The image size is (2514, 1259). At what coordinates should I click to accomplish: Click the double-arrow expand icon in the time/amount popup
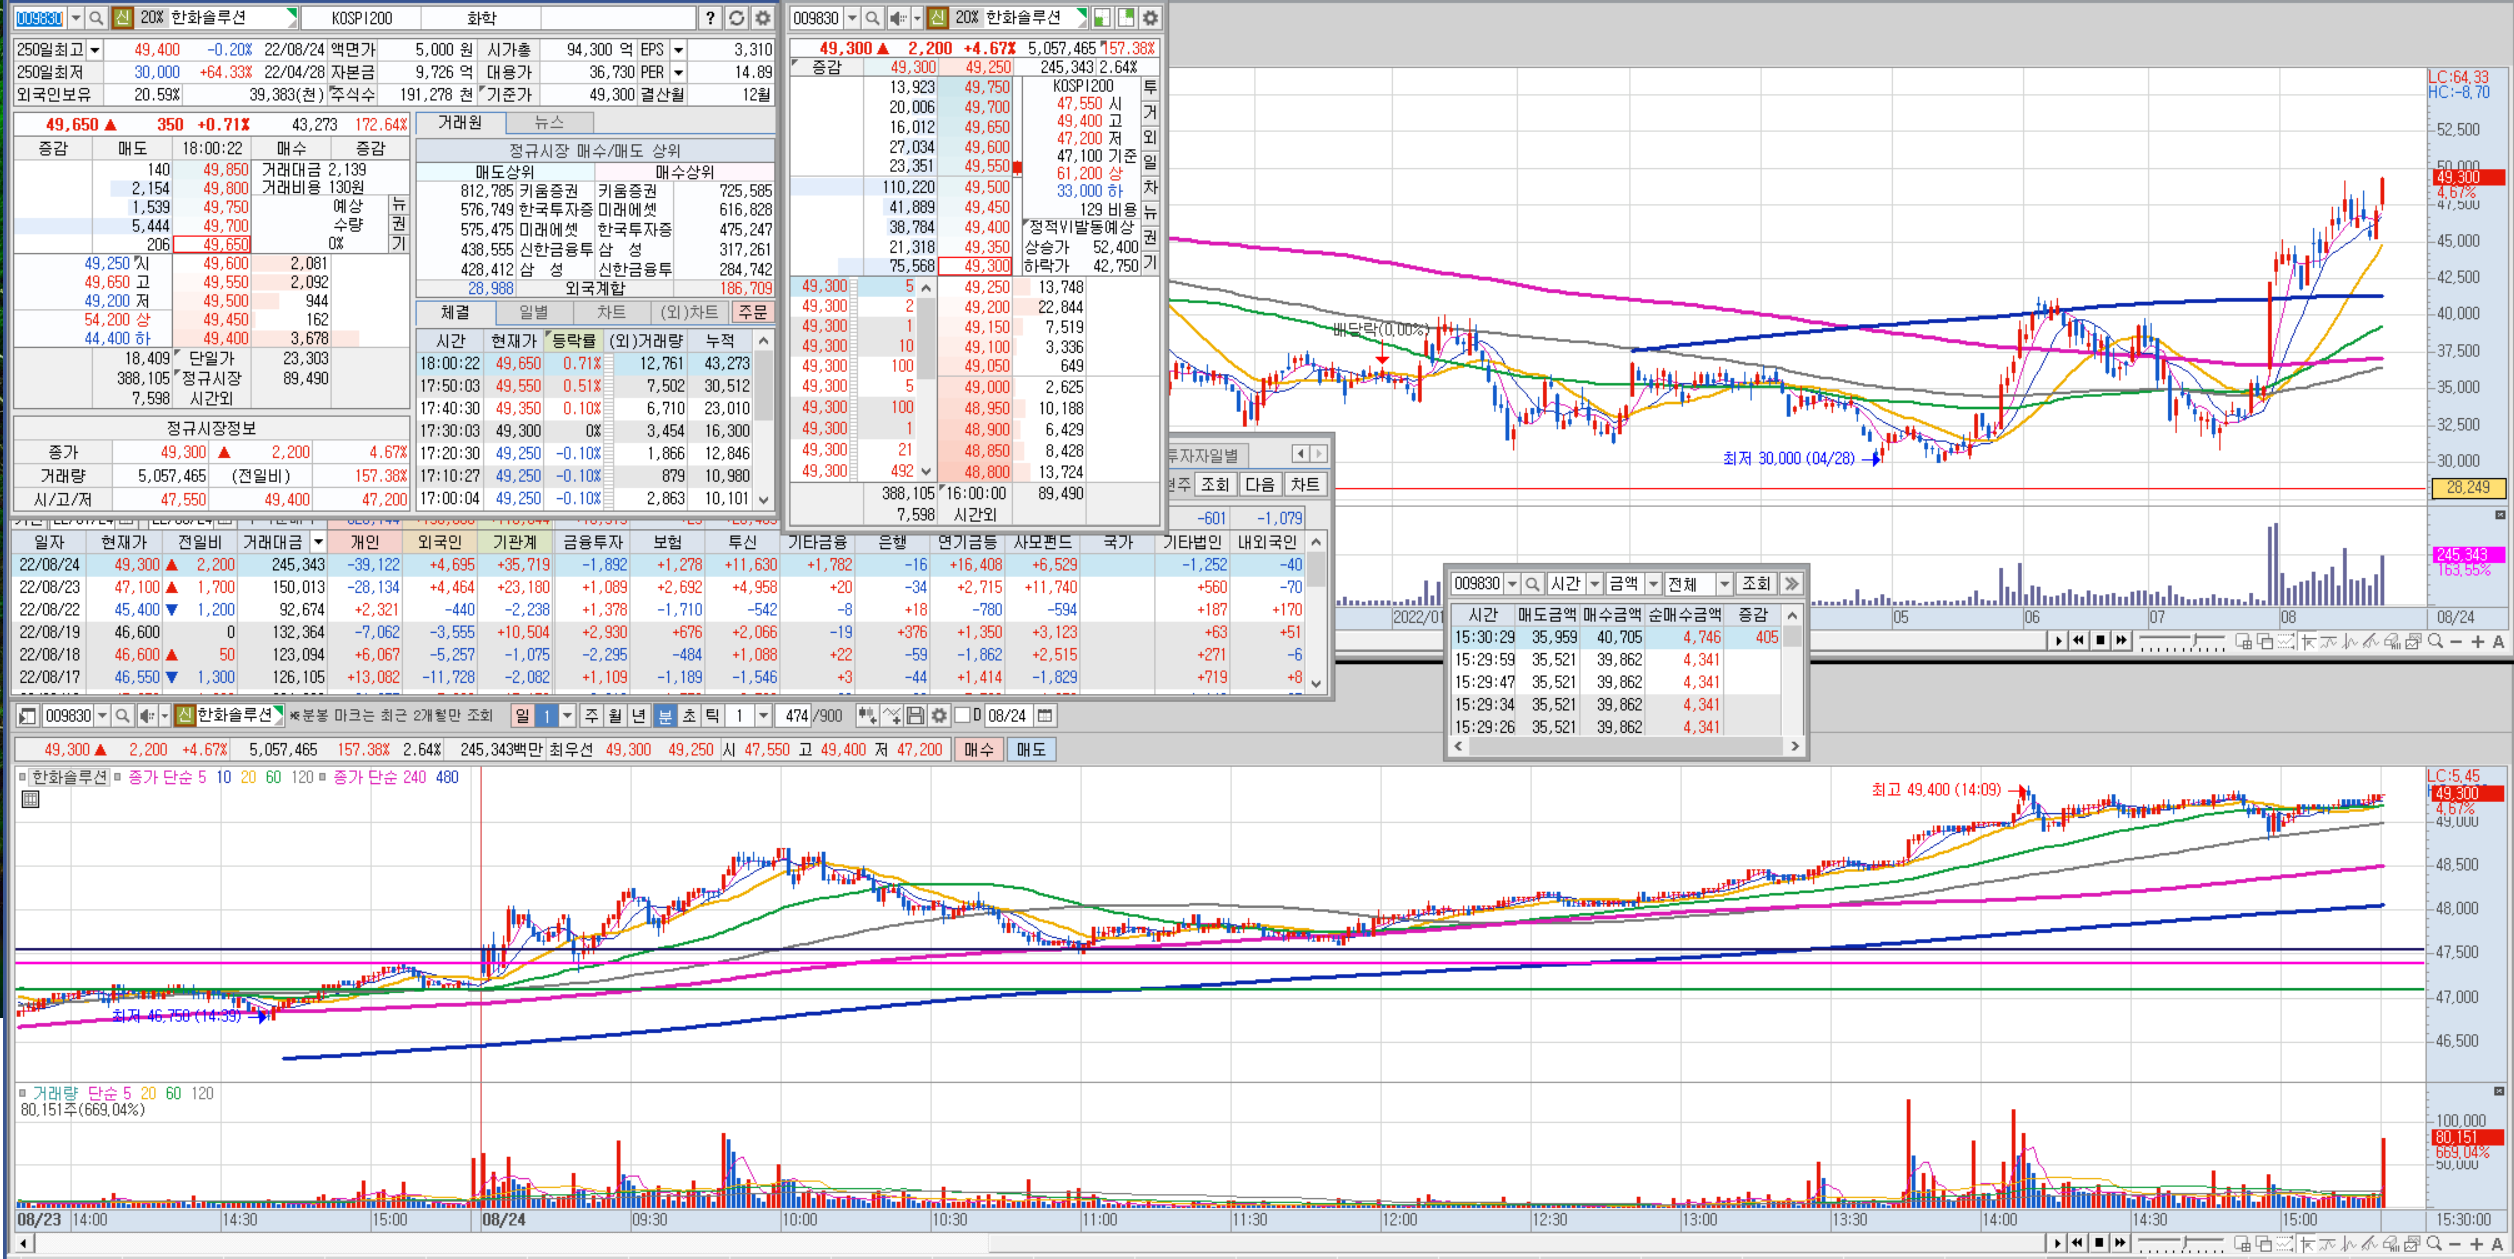[1791, 584]
